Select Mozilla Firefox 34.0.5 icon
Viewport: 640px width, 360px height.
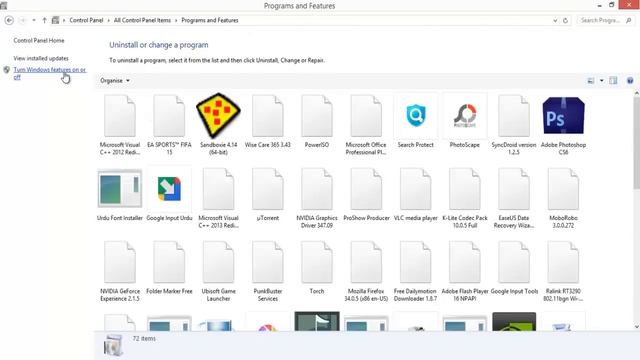click(366, 262)
